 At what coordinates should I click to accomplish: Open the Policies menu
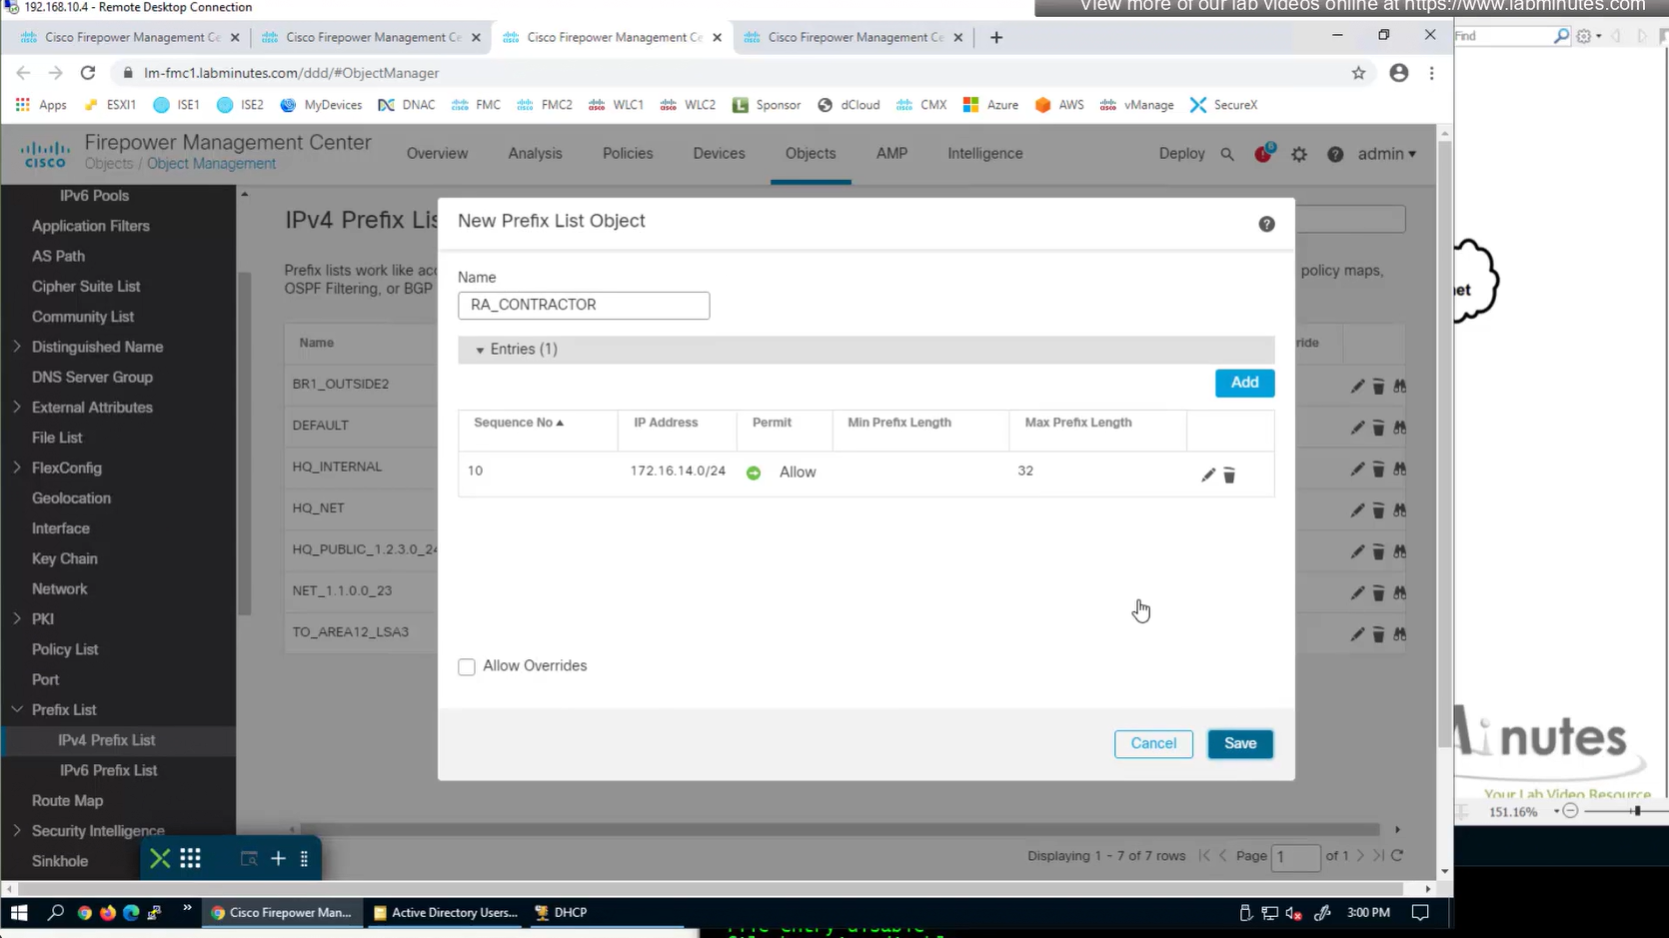[627, 154]
